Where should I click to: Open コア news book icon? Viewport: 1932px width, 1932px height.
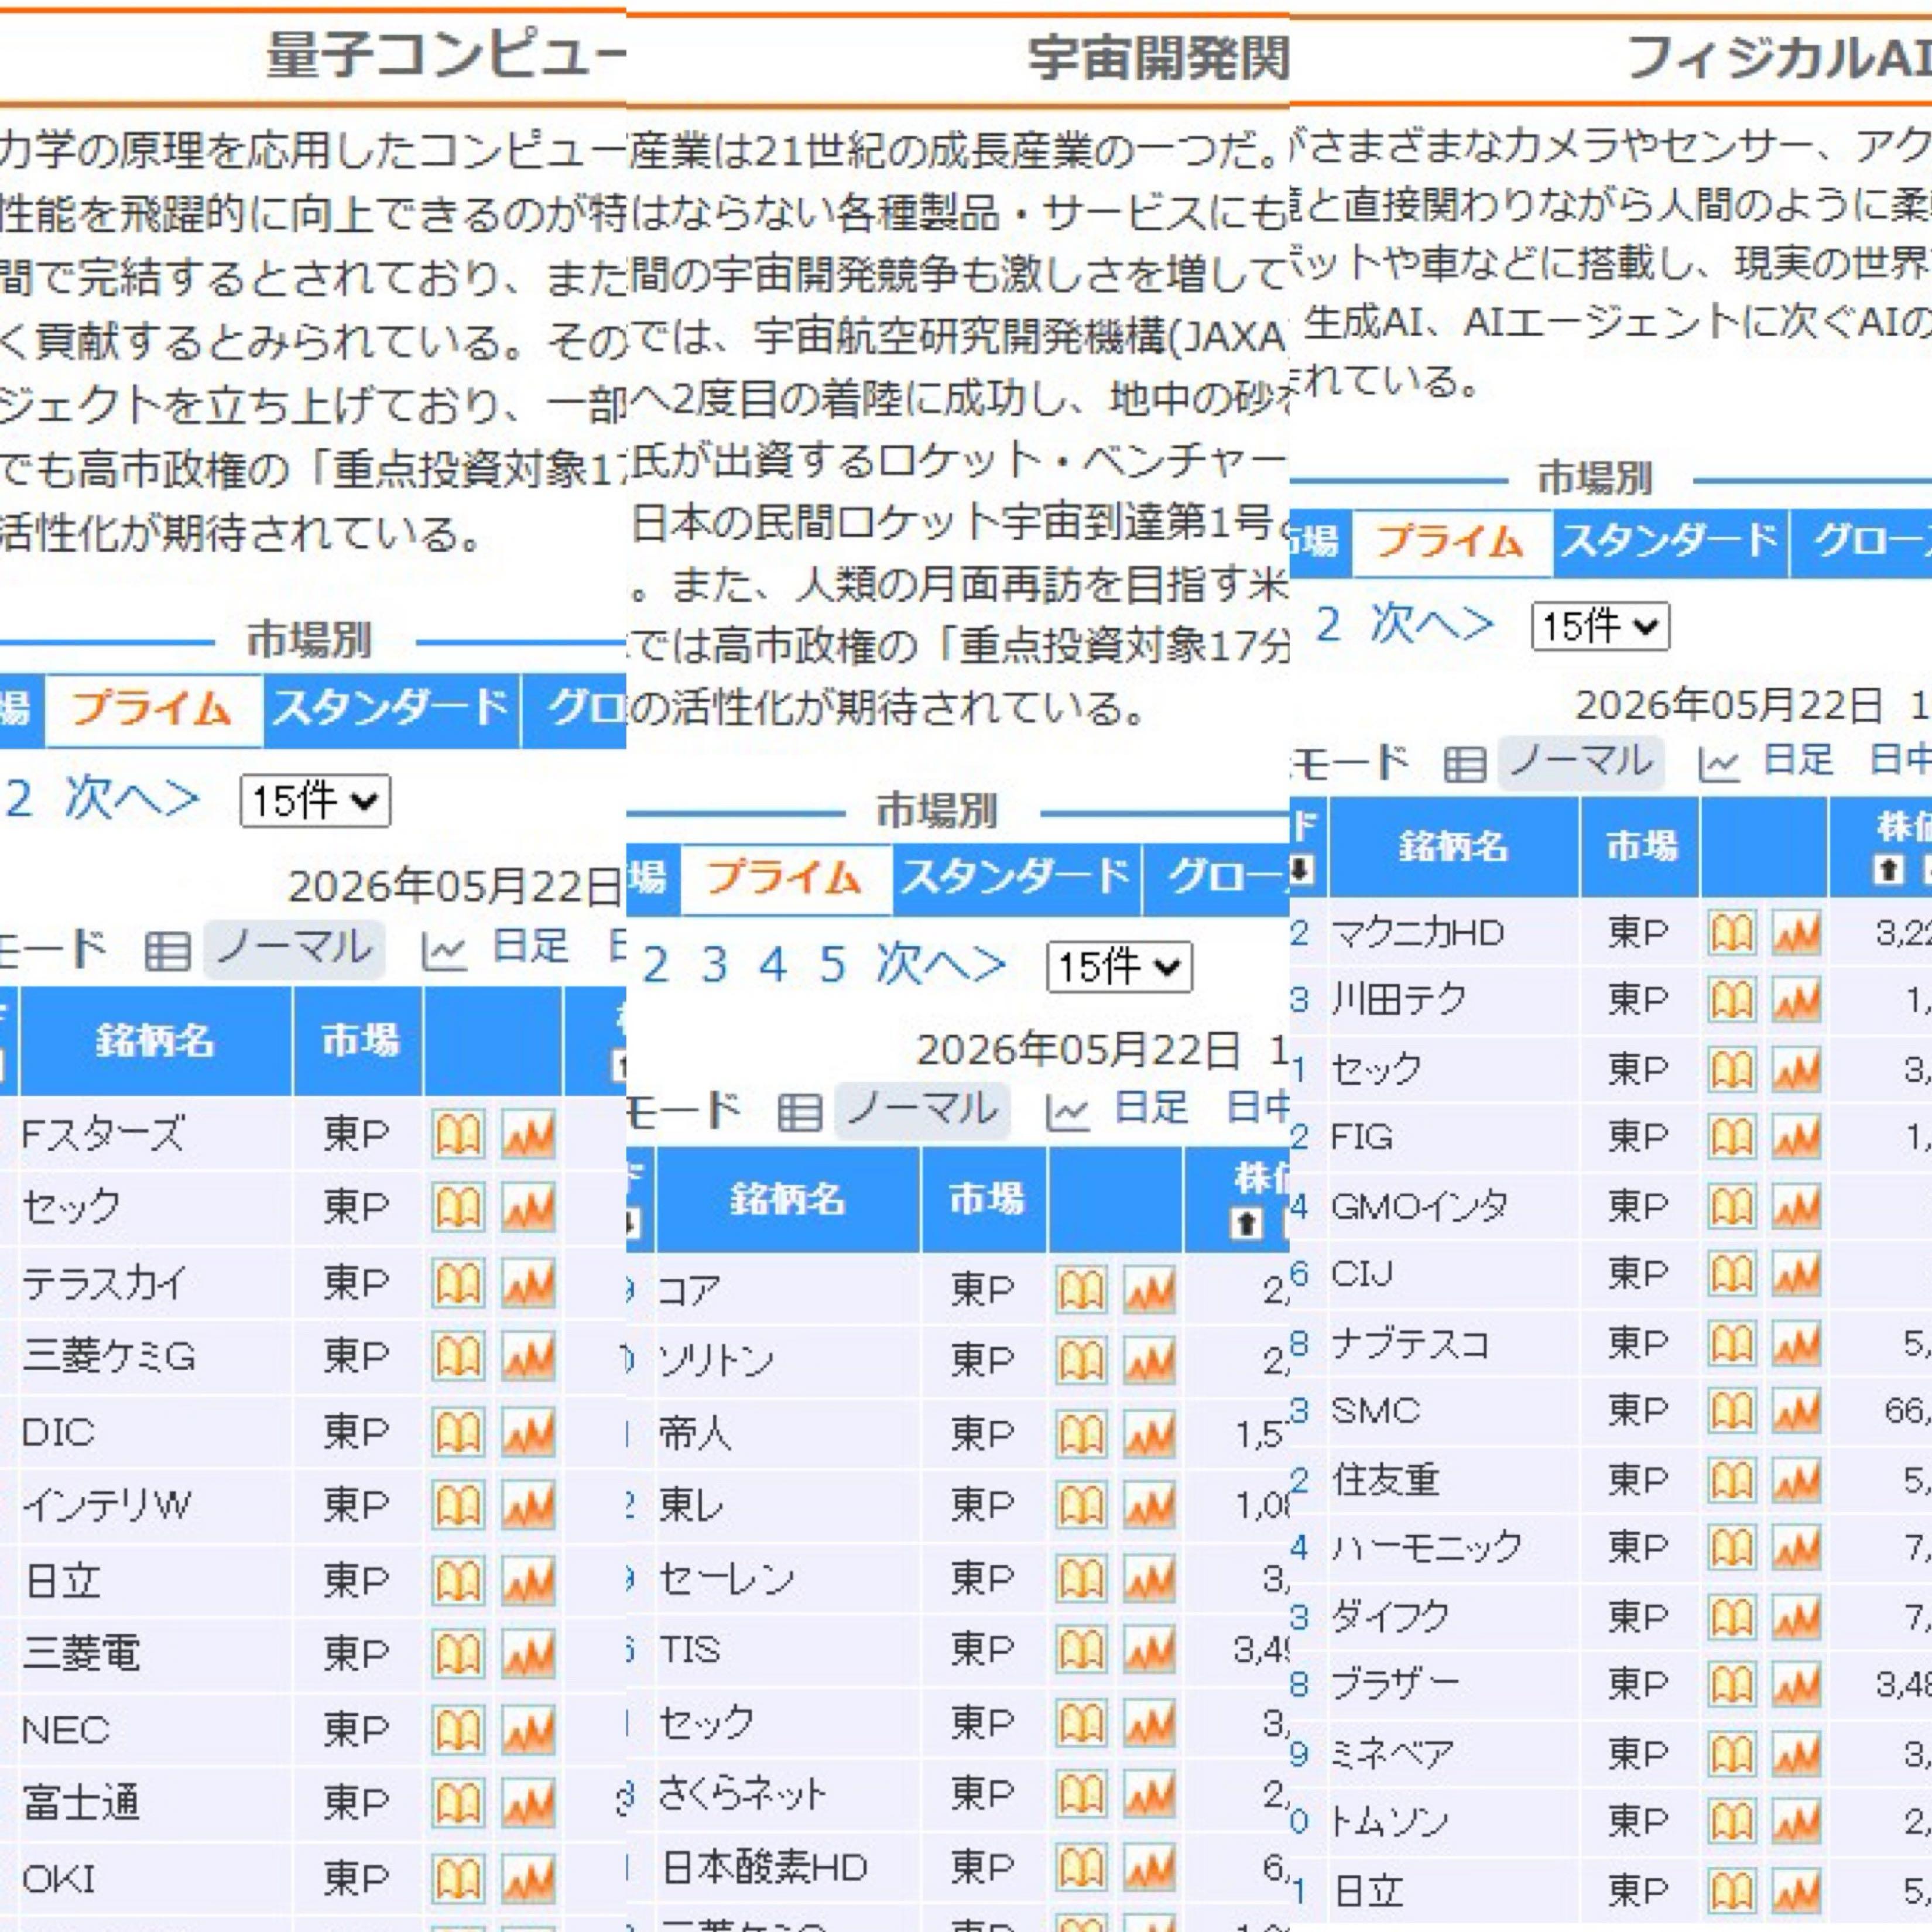[x=1081, y=1290]
